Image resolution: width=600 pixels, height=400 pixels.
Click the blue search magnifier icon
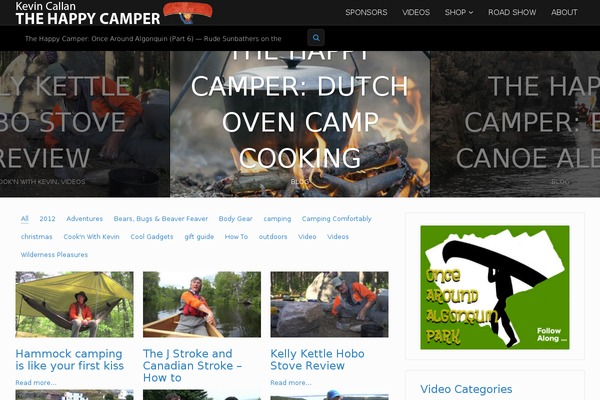point(316,38)
